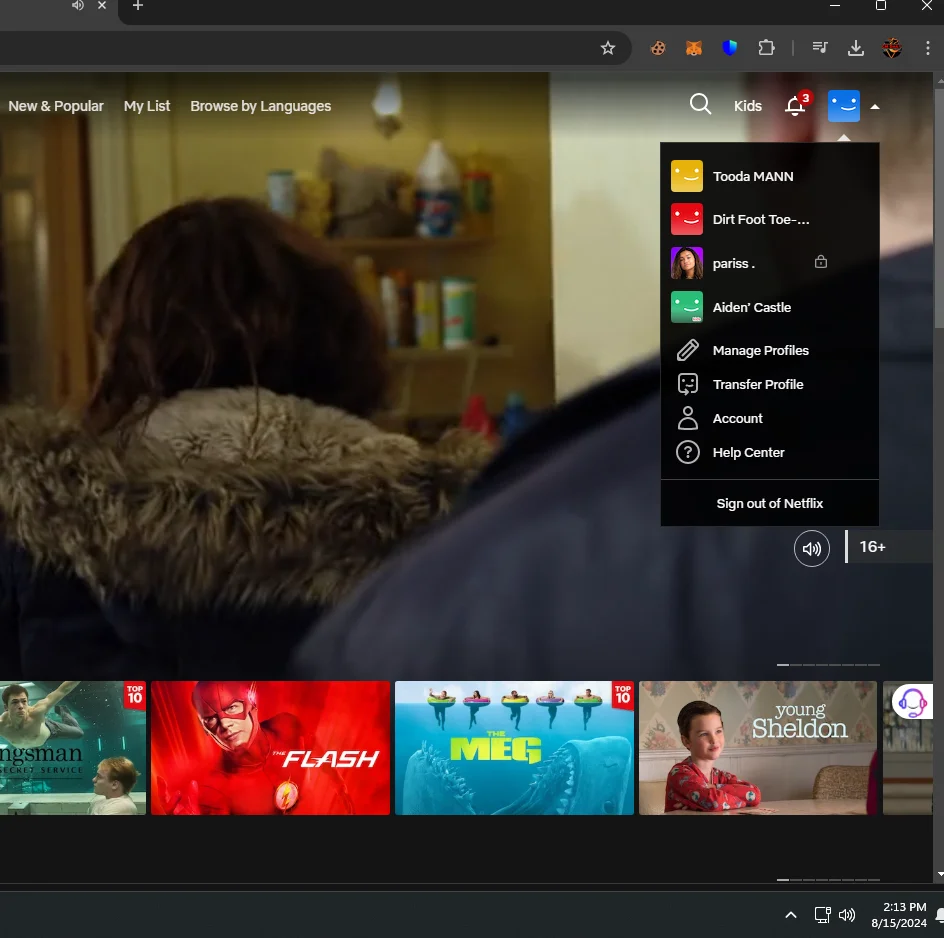Open browser downloads icon
The height and width of the screenshot is (938, 944).
[x=856, y=48]
